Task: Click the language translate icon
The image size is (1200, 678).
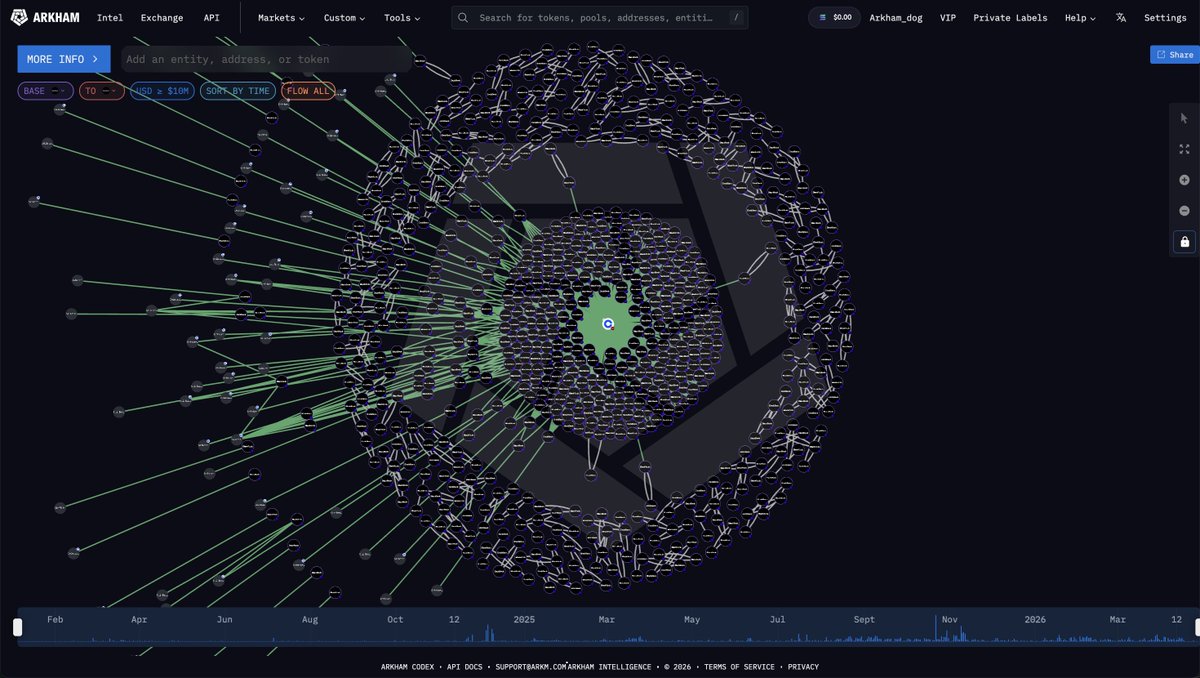Action: [1121, 18]
